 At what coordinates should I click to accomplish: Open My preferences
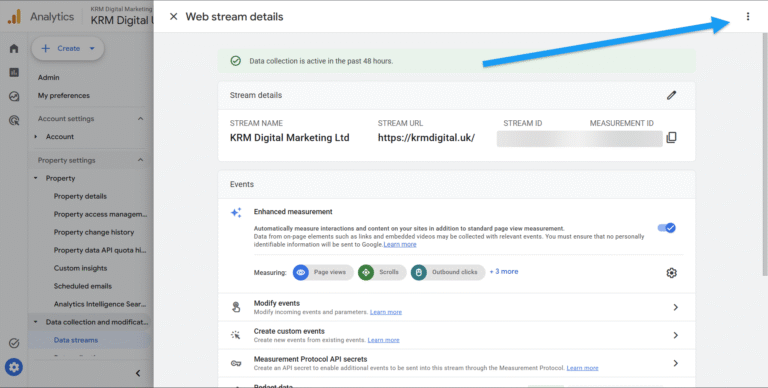[x=64, y=96]
